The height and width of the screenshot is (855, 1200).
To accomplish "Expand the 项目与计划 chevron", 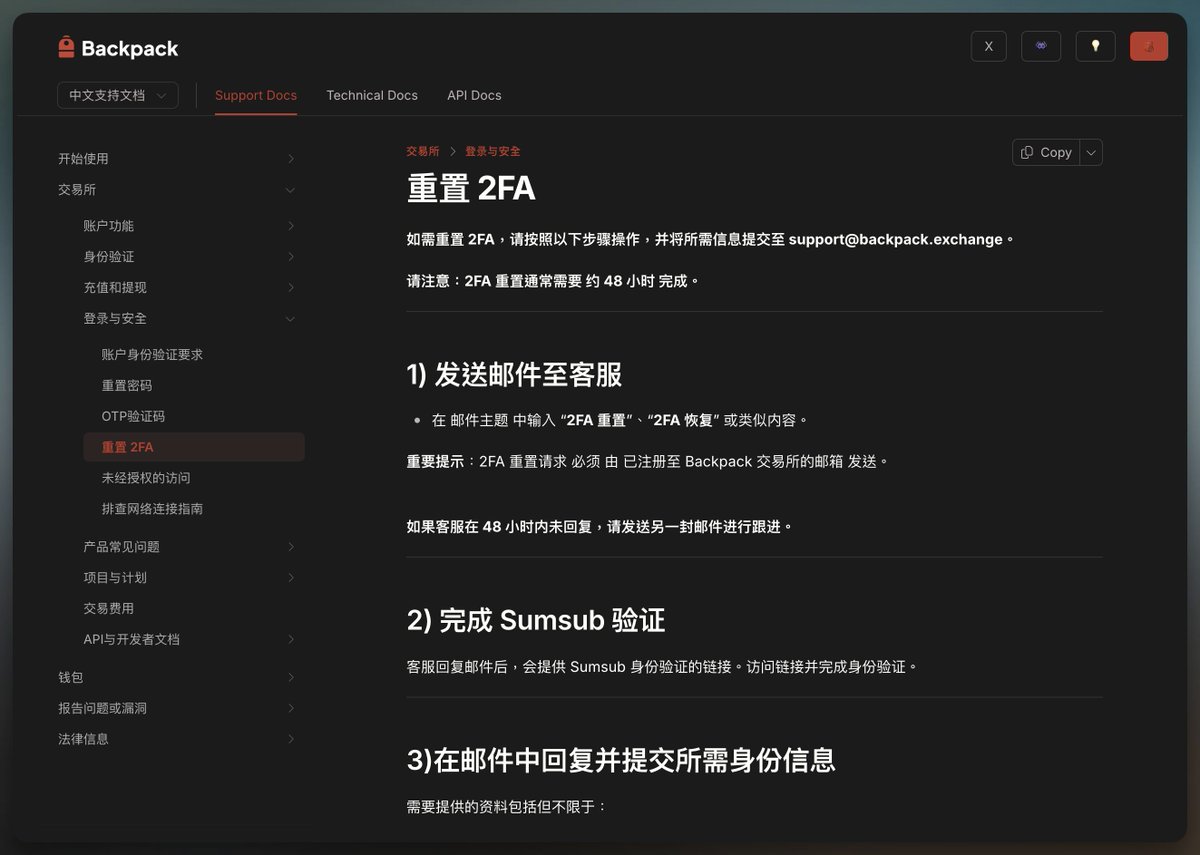I will 291,577.
